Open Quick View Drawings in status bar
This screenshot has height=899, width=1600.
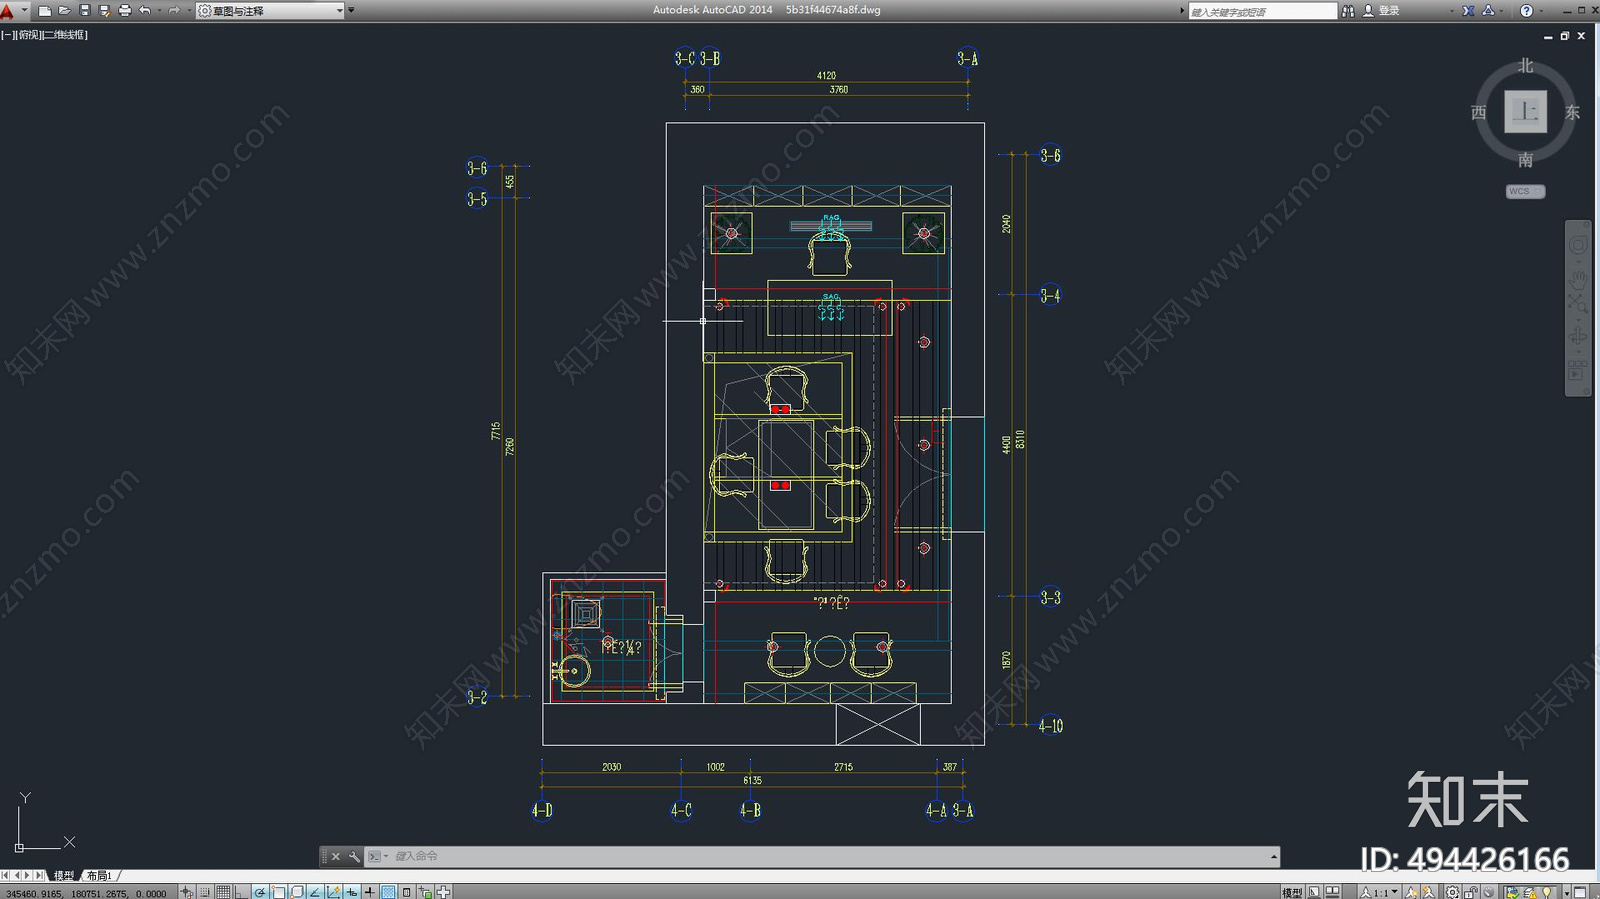pyautogui.click(x=1332, y=892)
